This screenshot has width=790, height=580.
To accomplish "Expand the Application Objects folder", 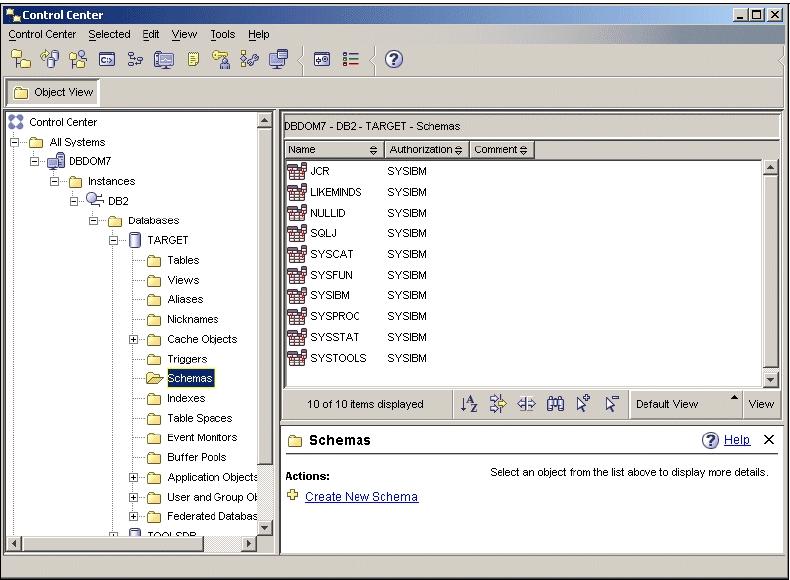I will [133, 478].
